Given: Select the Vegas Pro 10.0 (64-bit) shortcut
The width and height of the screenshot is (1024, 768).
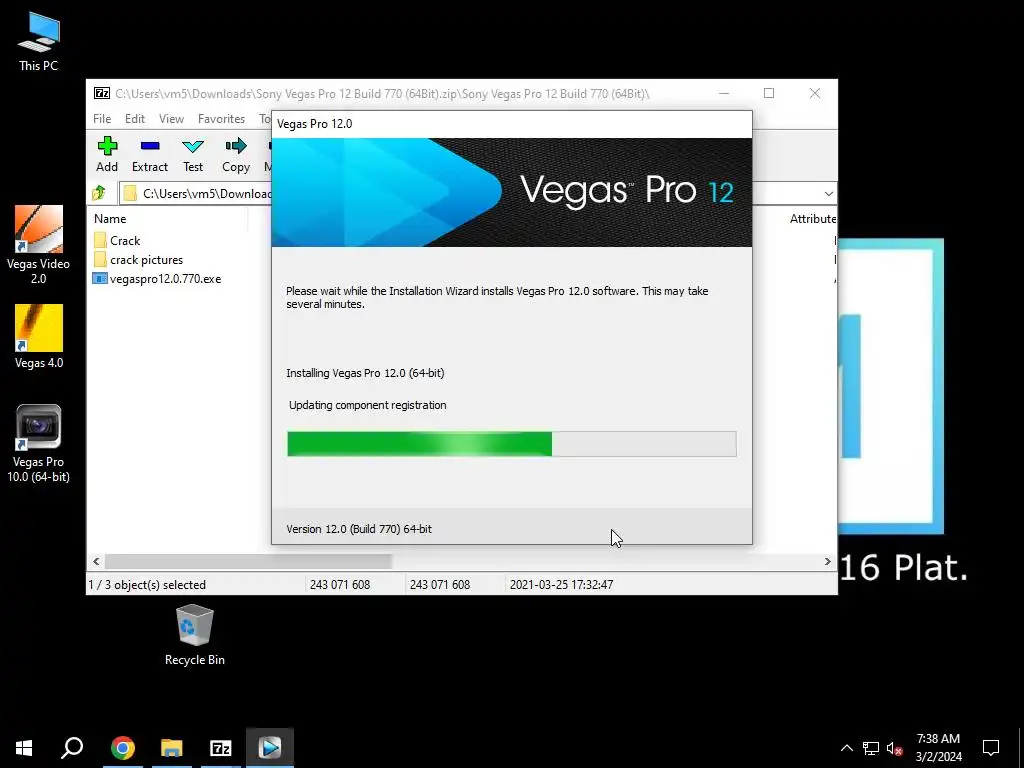Looking at the screenshot, I should [39, 444].
